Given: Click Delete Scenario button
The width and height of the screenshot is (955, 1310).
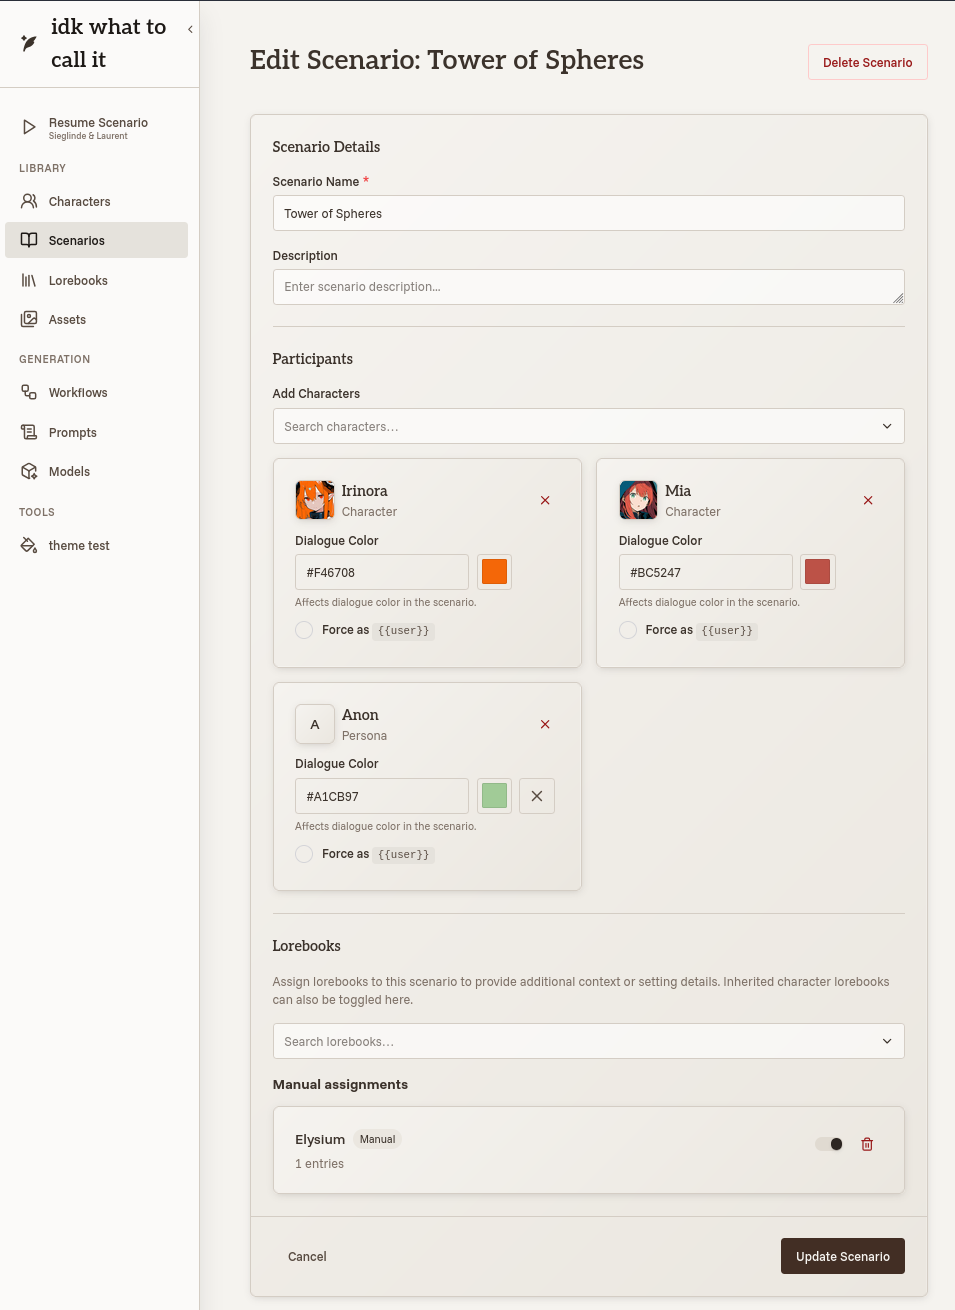Looking at the screenshot, I should click(x=867, y=62).
